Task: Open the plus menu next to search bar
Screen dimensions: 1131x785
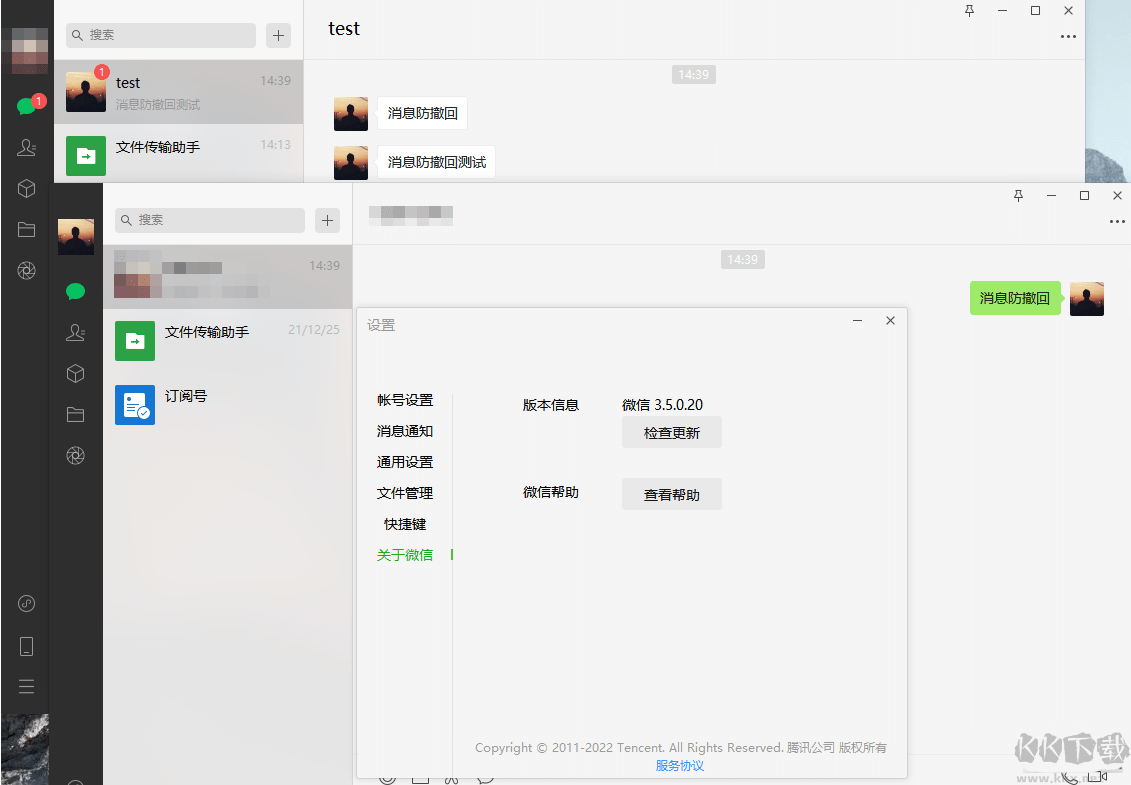Action: pos(278,35)
